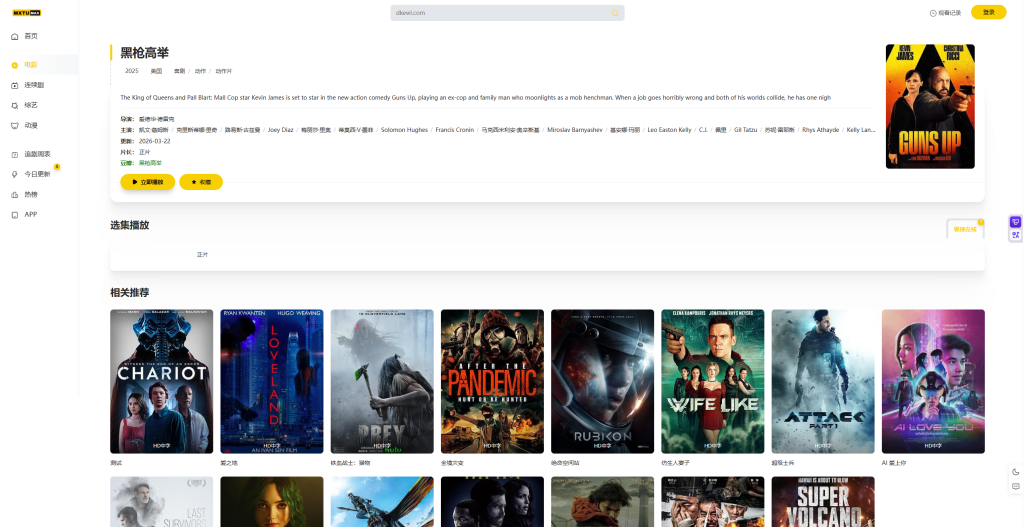Image resolution: width=1024 pixels, height=527 pixels.
Task: Select the 极速在线 source tab
Action: 965,229
